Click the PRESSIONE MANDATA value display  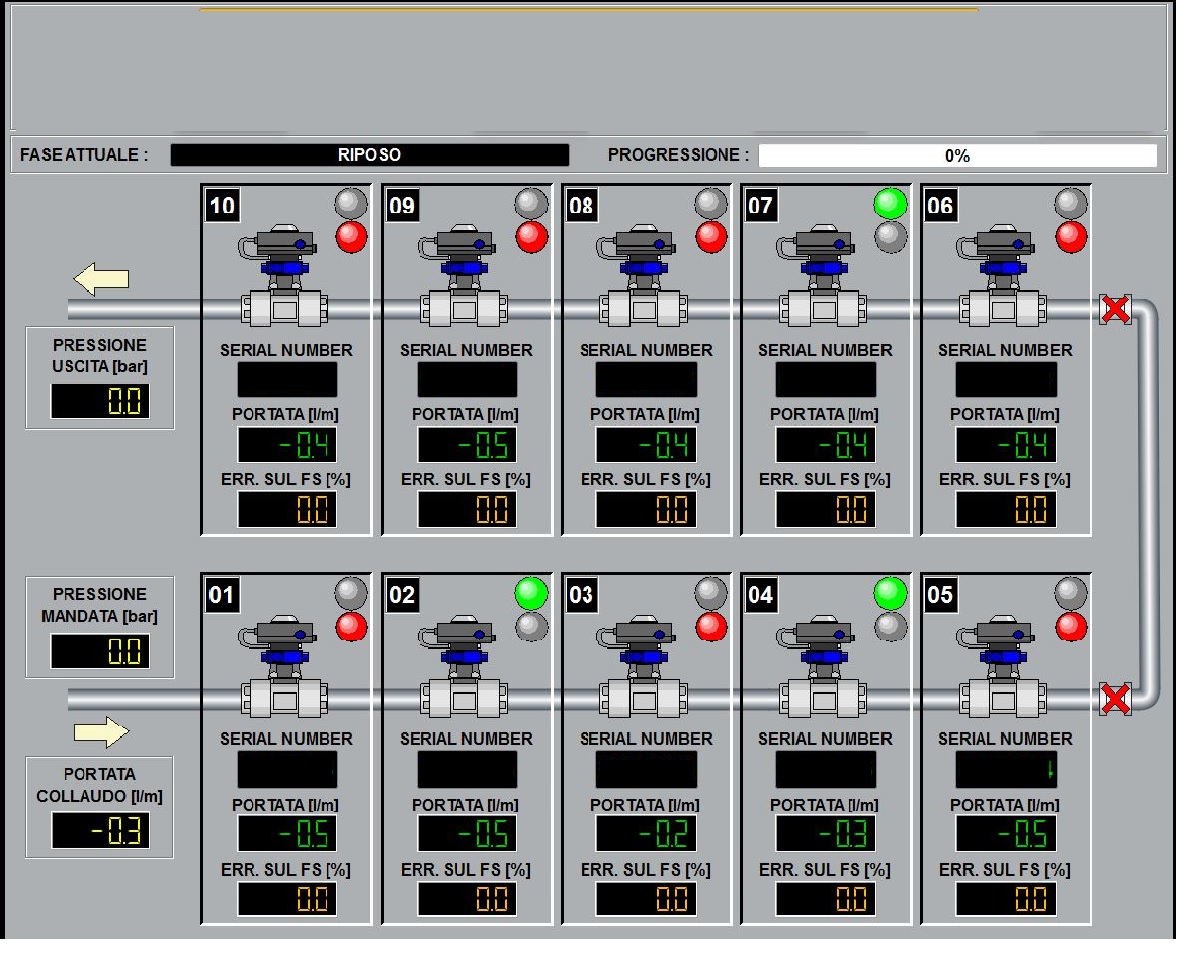click(100, 652)
